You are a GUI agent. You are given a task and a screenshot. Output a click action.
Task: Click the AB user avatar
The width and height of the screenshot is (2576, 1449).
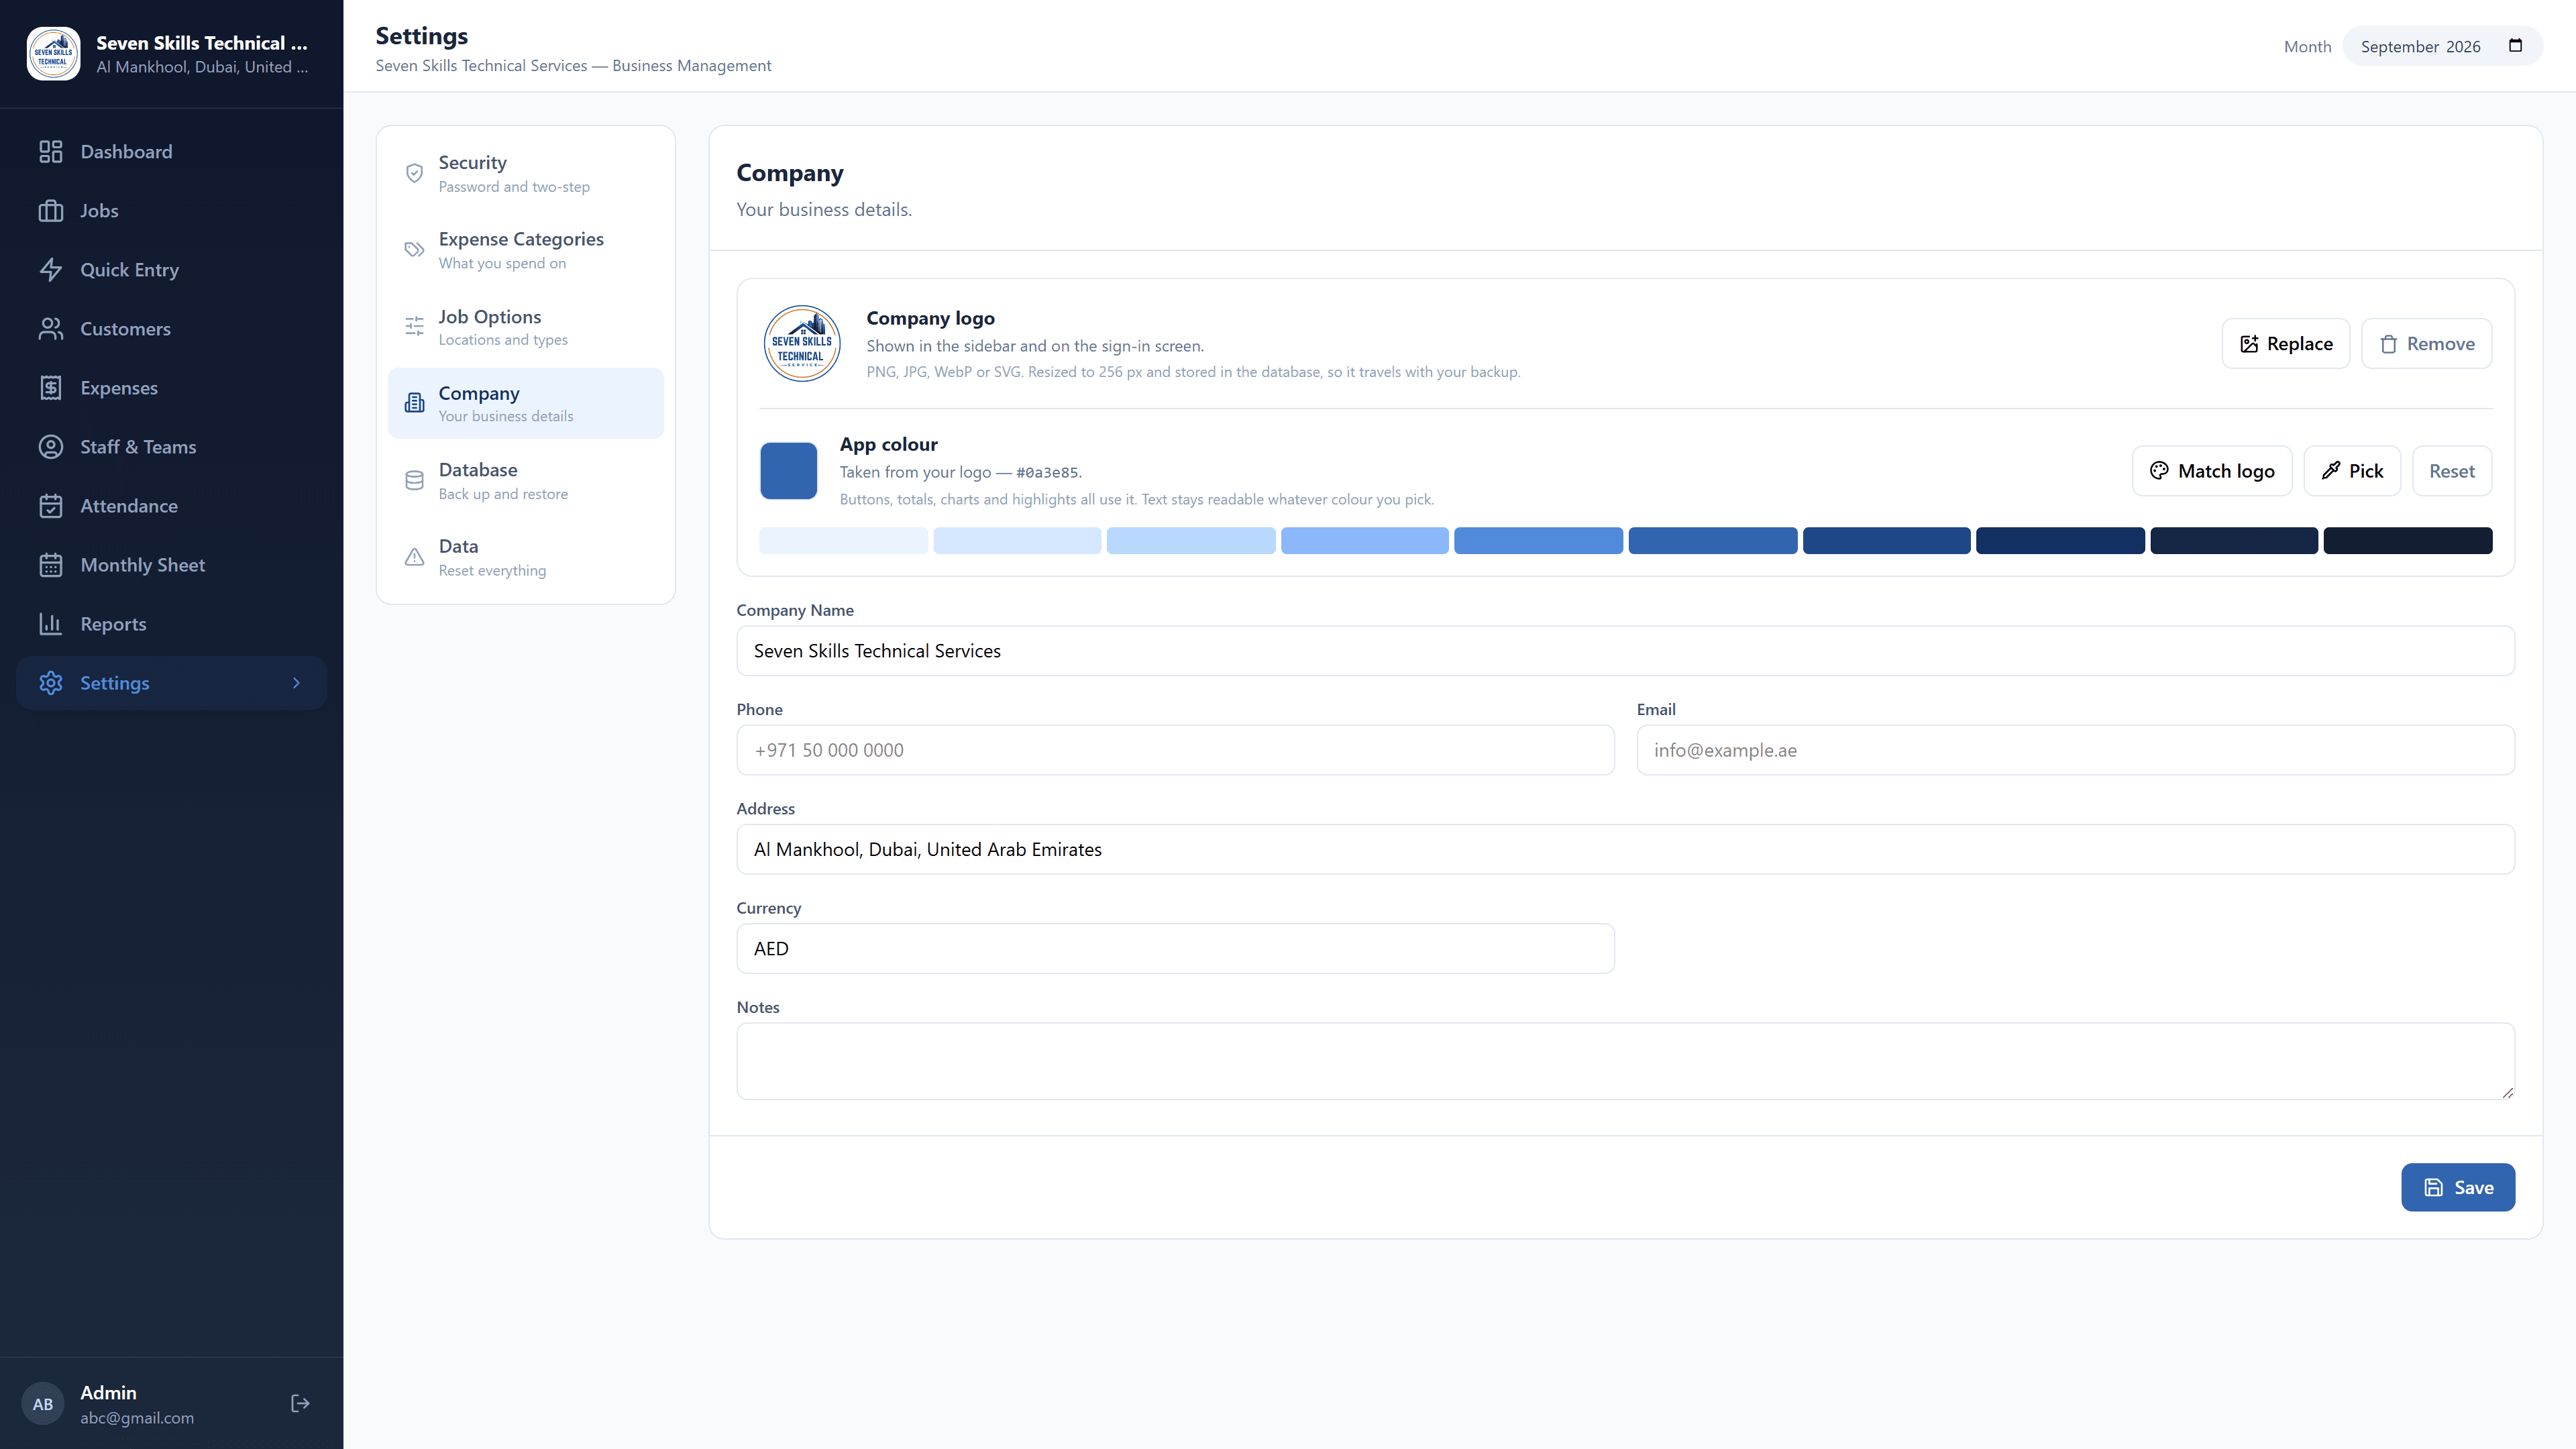[x=43, y=1404]
